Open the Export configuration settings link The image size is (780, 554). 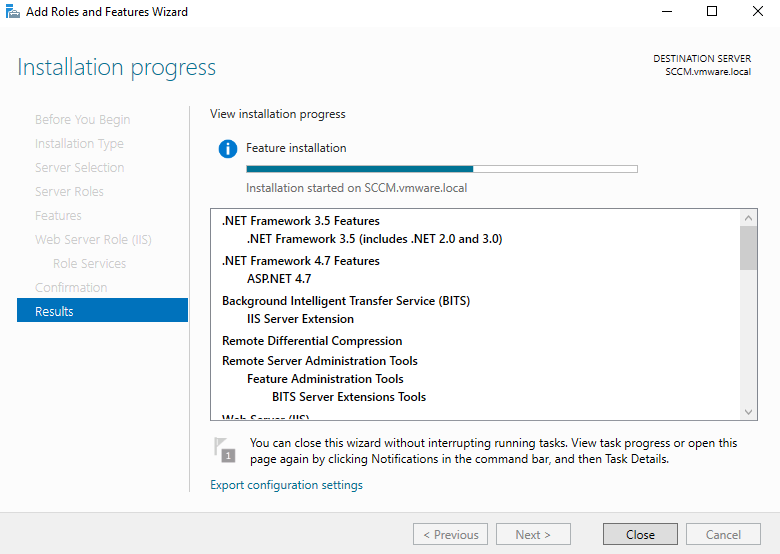click(286, 485)
